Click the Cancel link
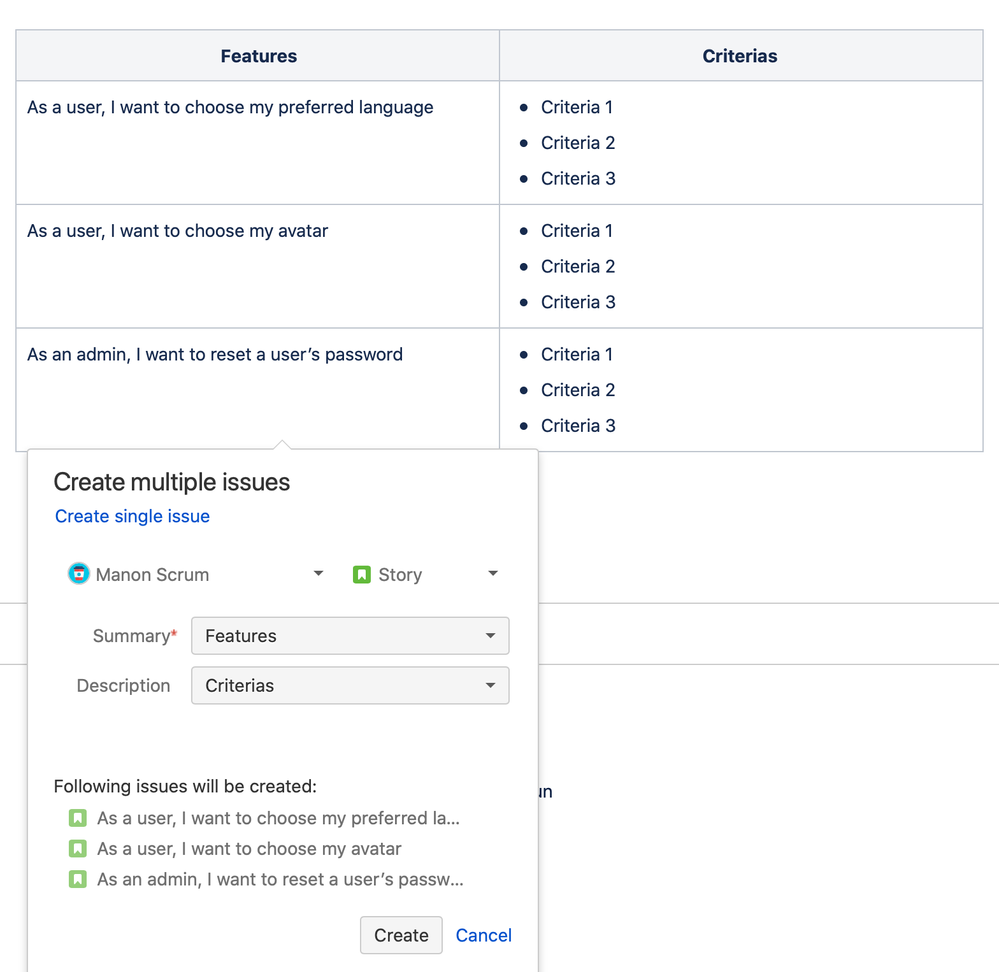 (484, 935)
